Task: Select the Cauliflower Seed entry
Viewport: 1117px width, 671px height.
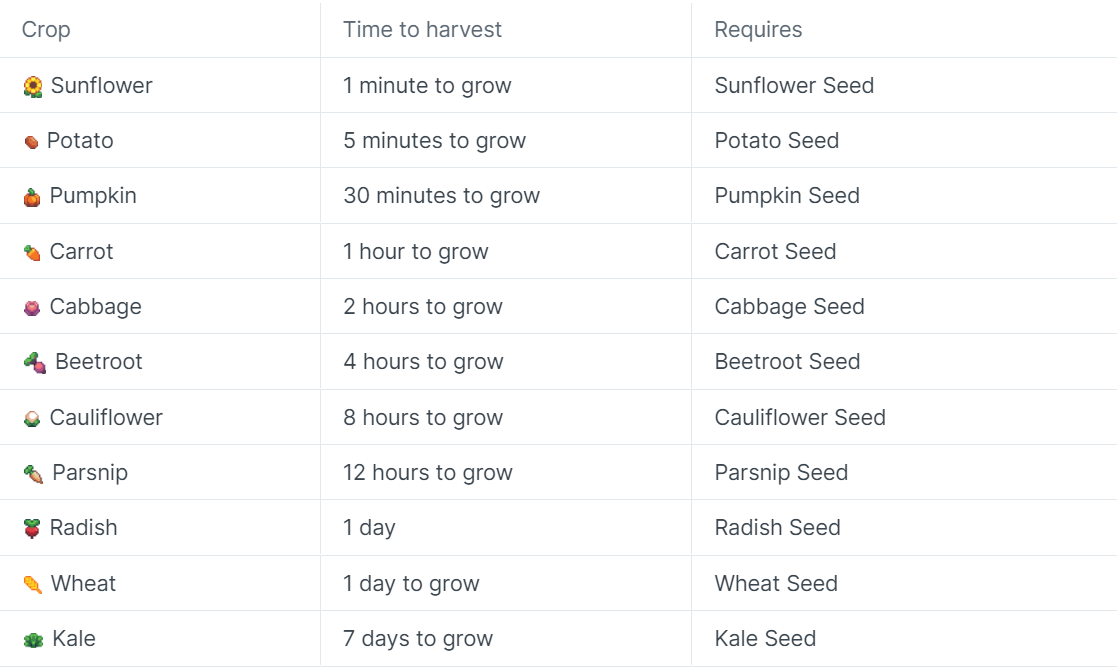Action: click(x=800, y=417)
